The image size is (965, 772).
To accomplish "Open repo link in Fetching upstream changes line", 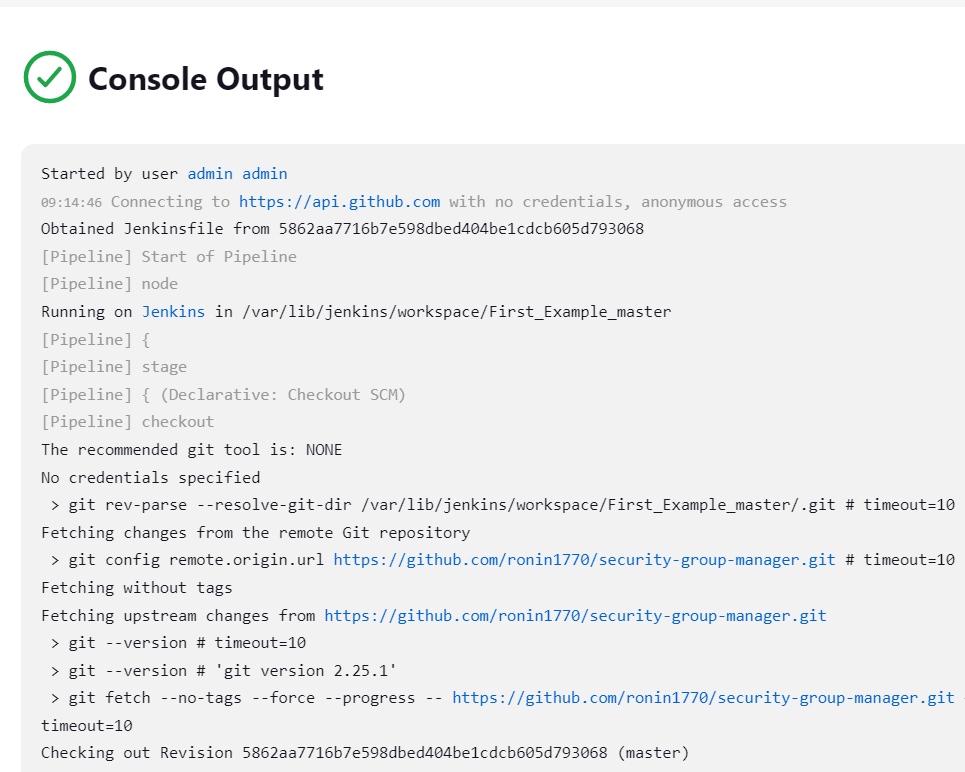I will click(x=575, y=616).
